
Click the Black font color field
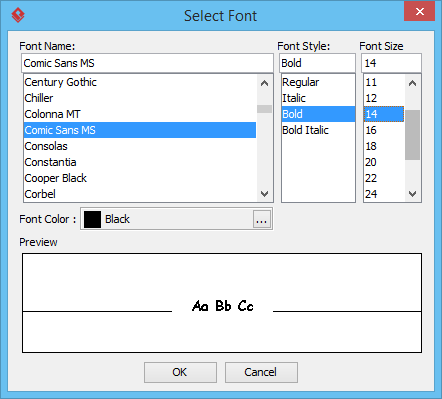pyautogui.click(x=176, y=219)
